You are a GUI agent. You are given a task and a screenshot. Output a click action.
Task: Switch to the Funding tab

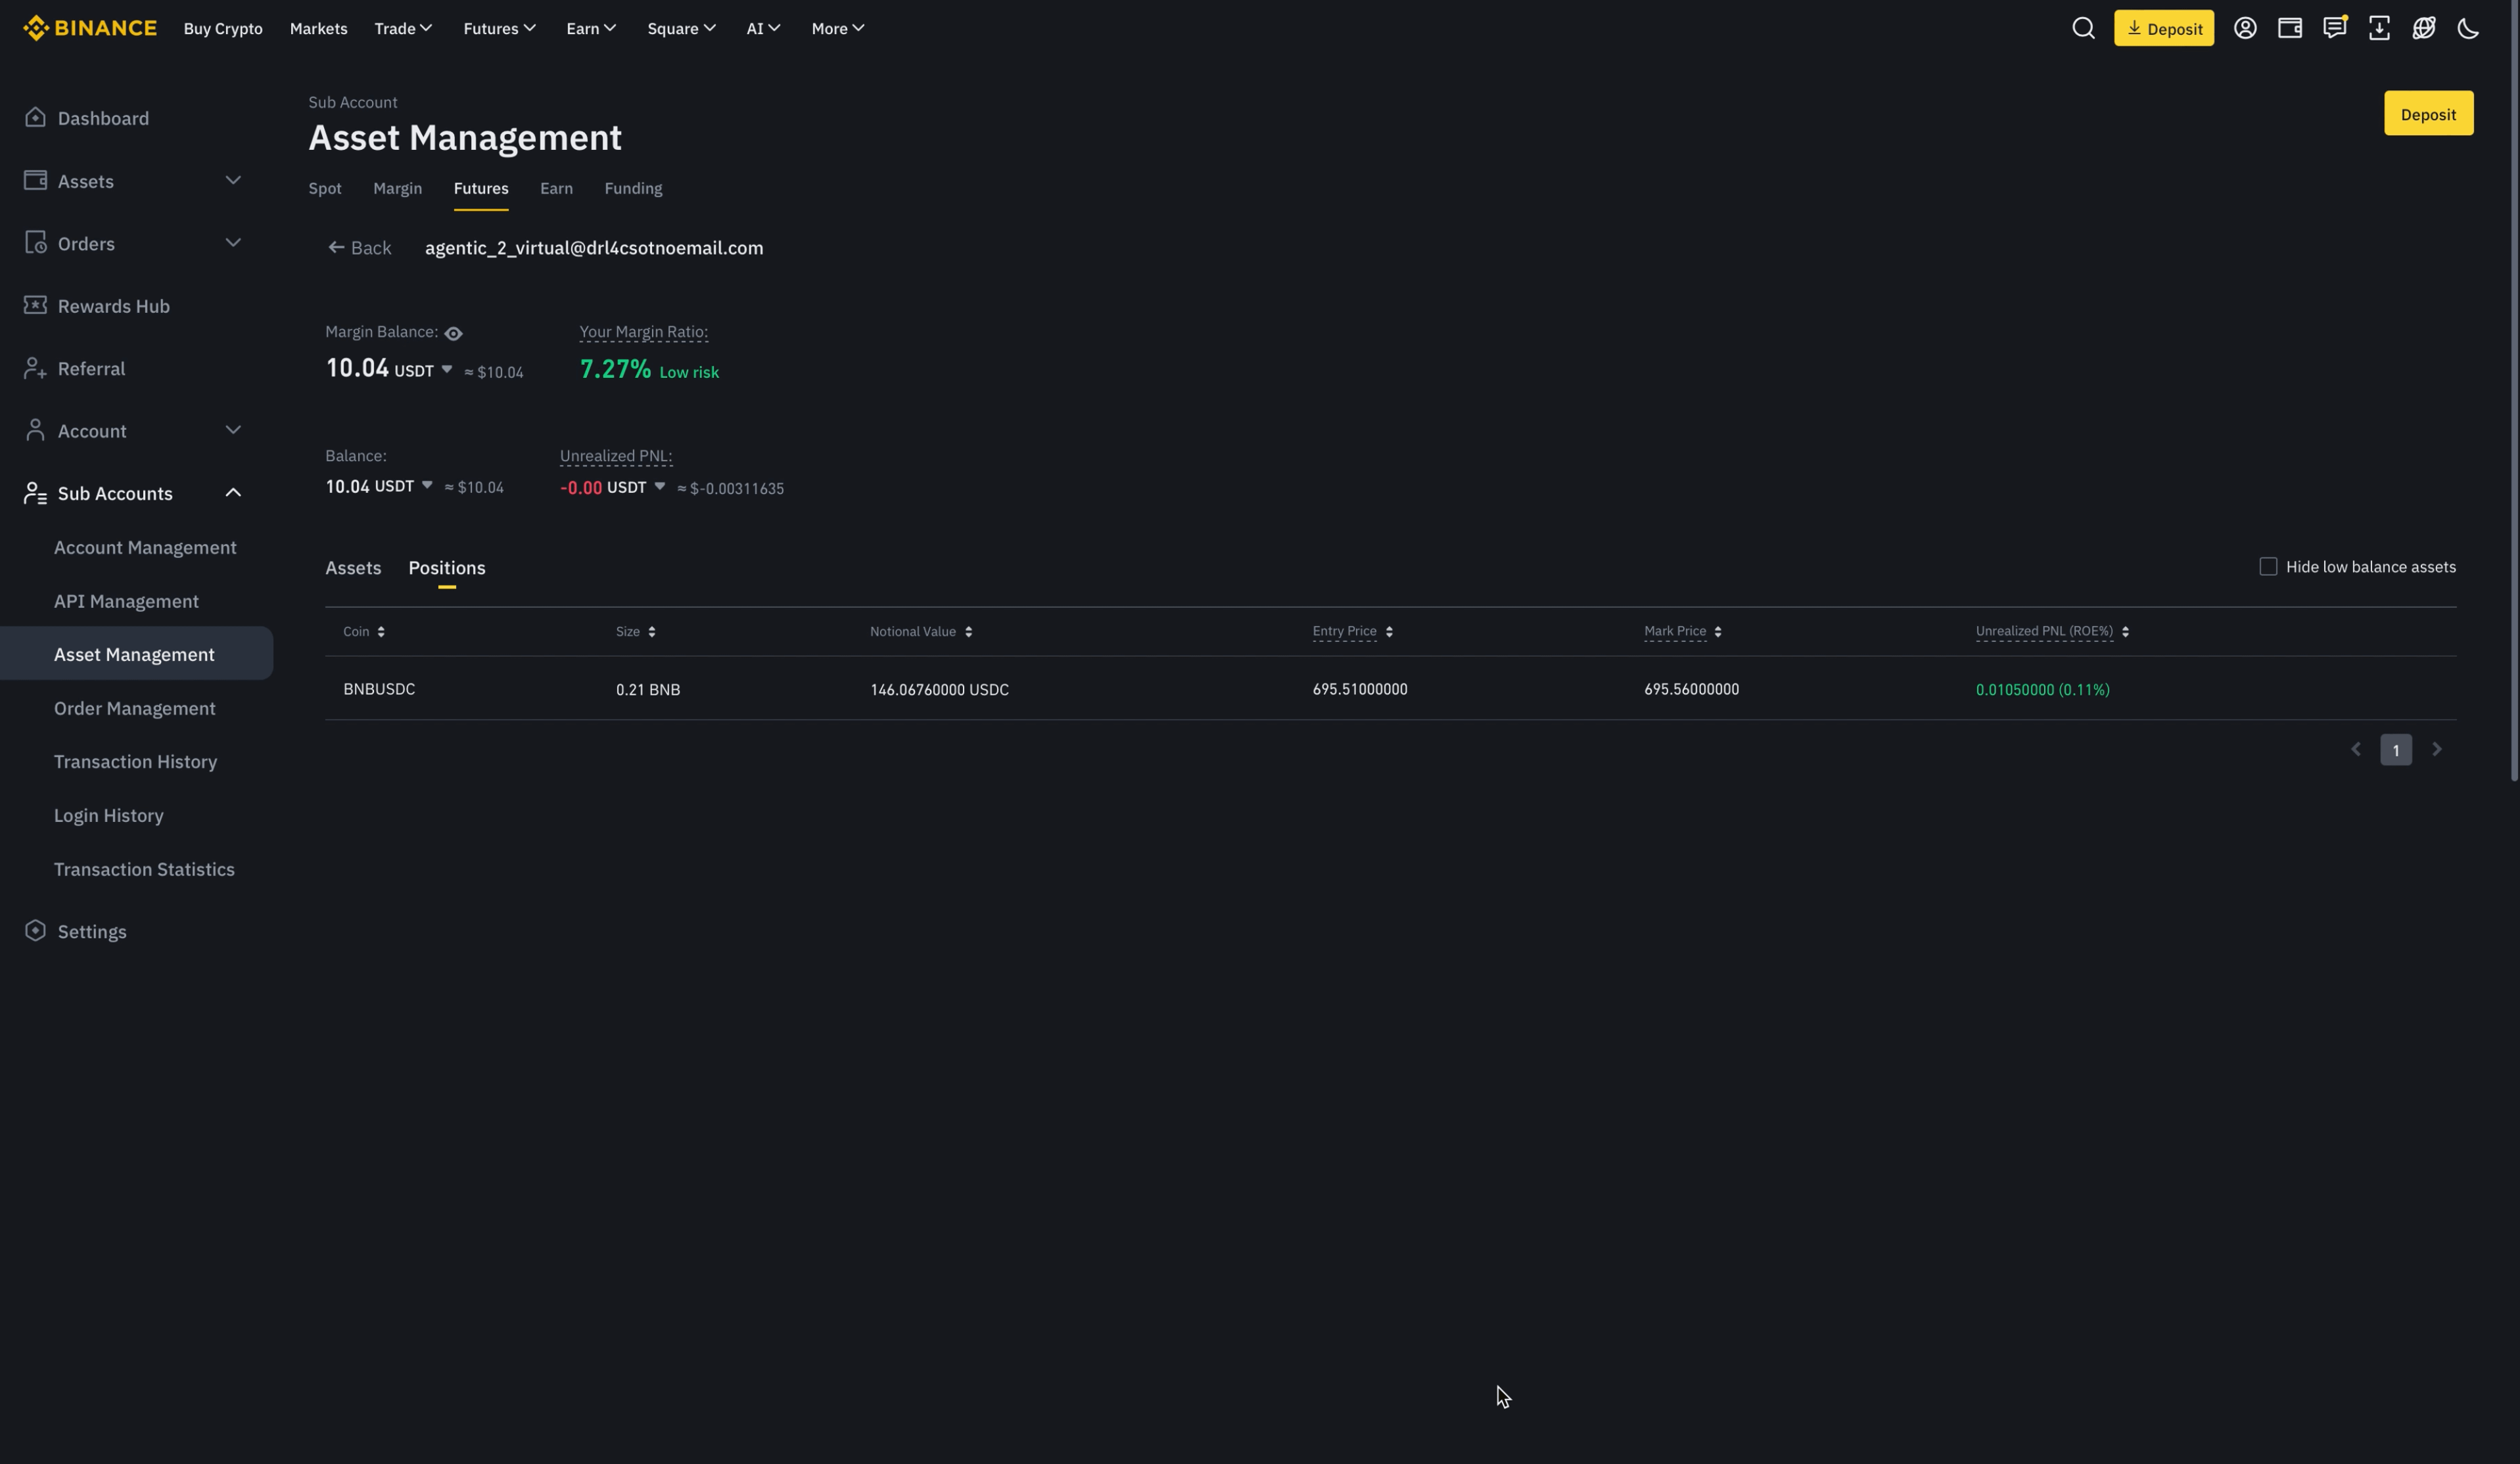pyautogui.click(x=633, y=188)
